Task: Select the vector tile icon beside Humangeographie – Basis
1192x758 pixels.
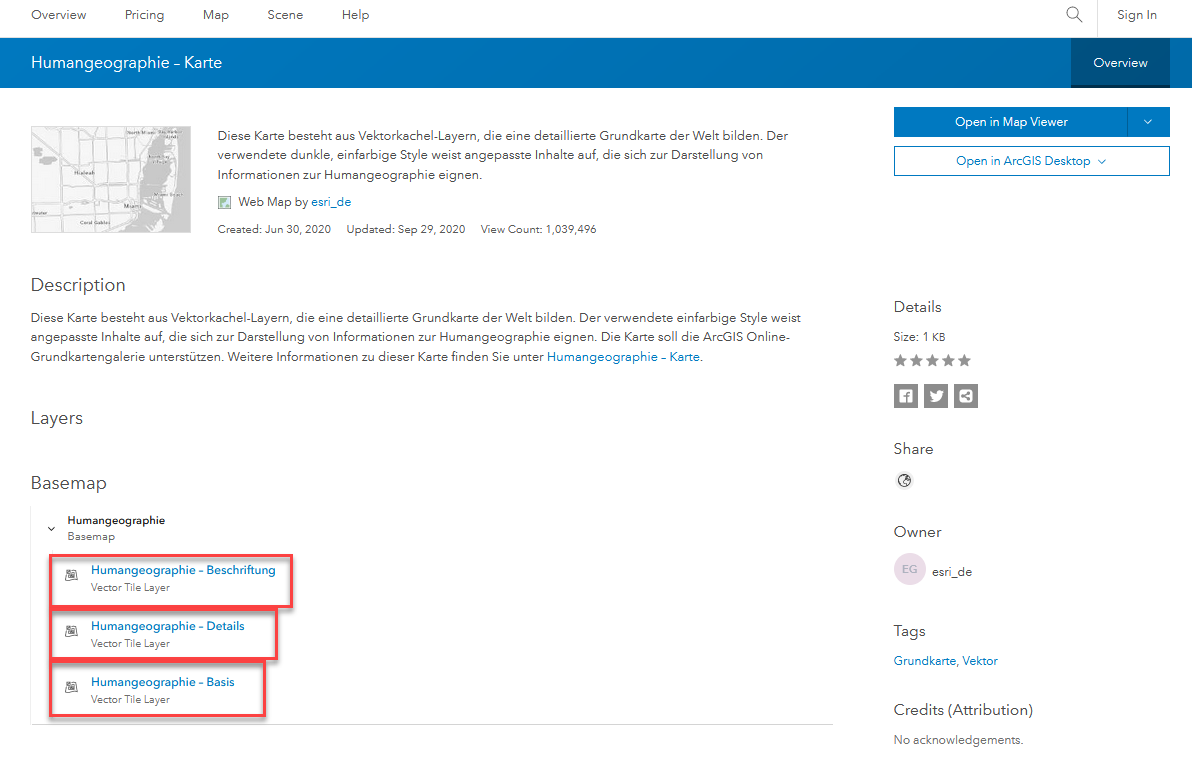Action: pos(70,686)
